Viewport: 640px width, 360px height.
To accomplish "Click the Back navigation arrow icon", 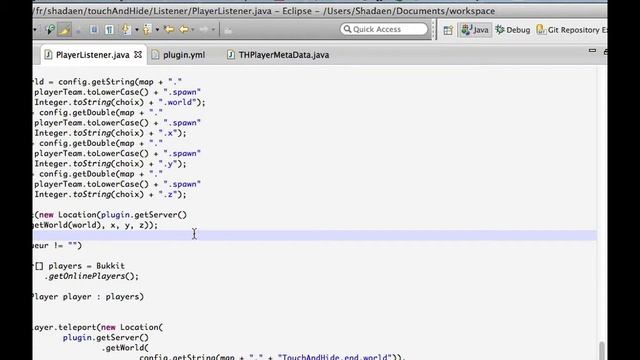I will (x=184, y=29).
